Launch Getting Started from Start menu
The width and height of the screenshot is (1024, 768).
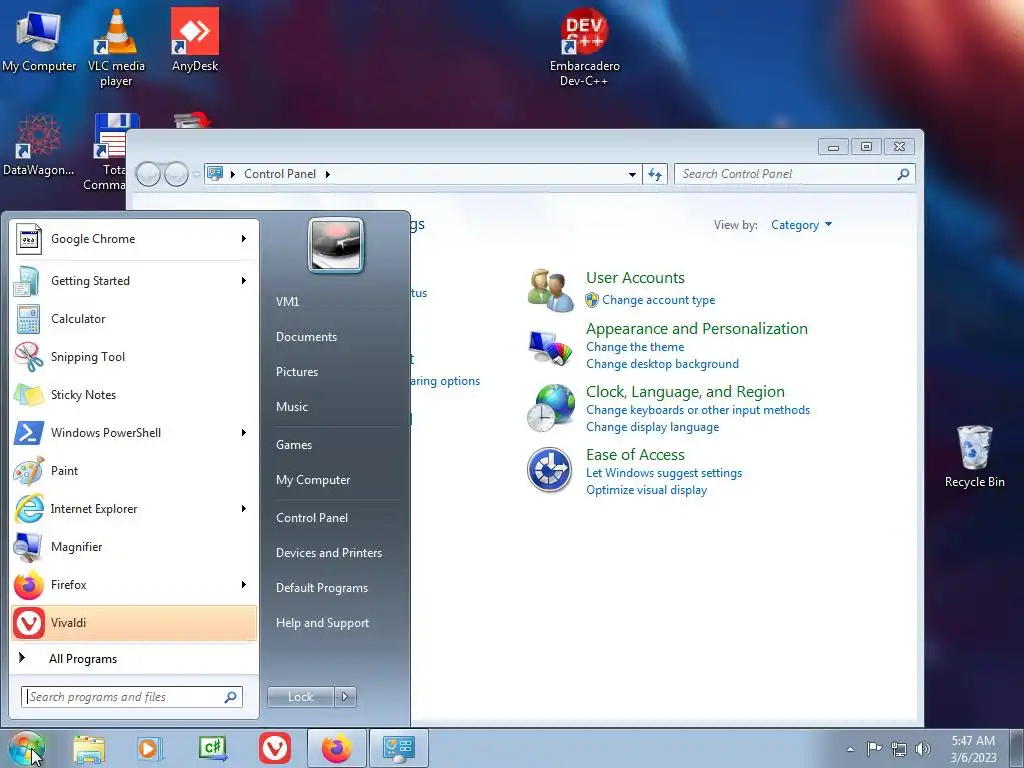coord(134,281)
